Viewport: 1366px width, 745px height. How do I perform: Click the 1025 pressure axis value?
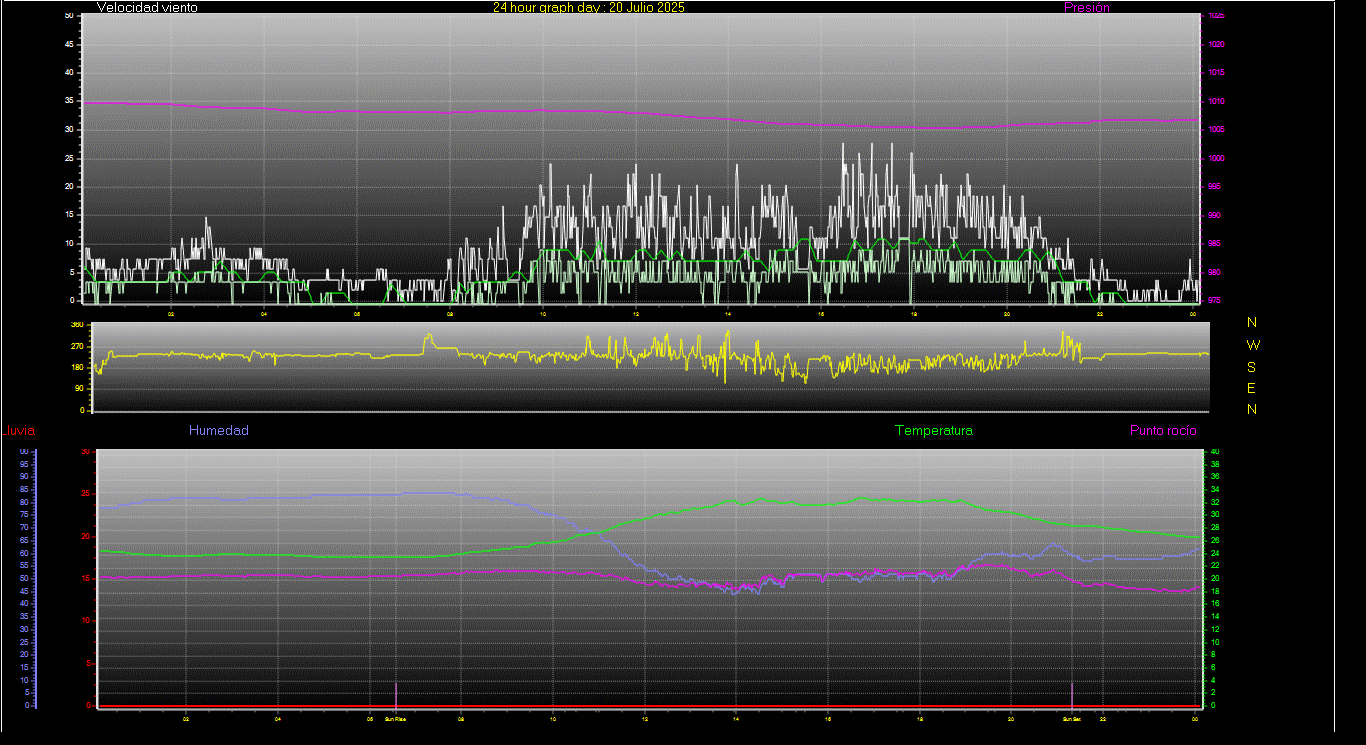[x=1215, y=16]
